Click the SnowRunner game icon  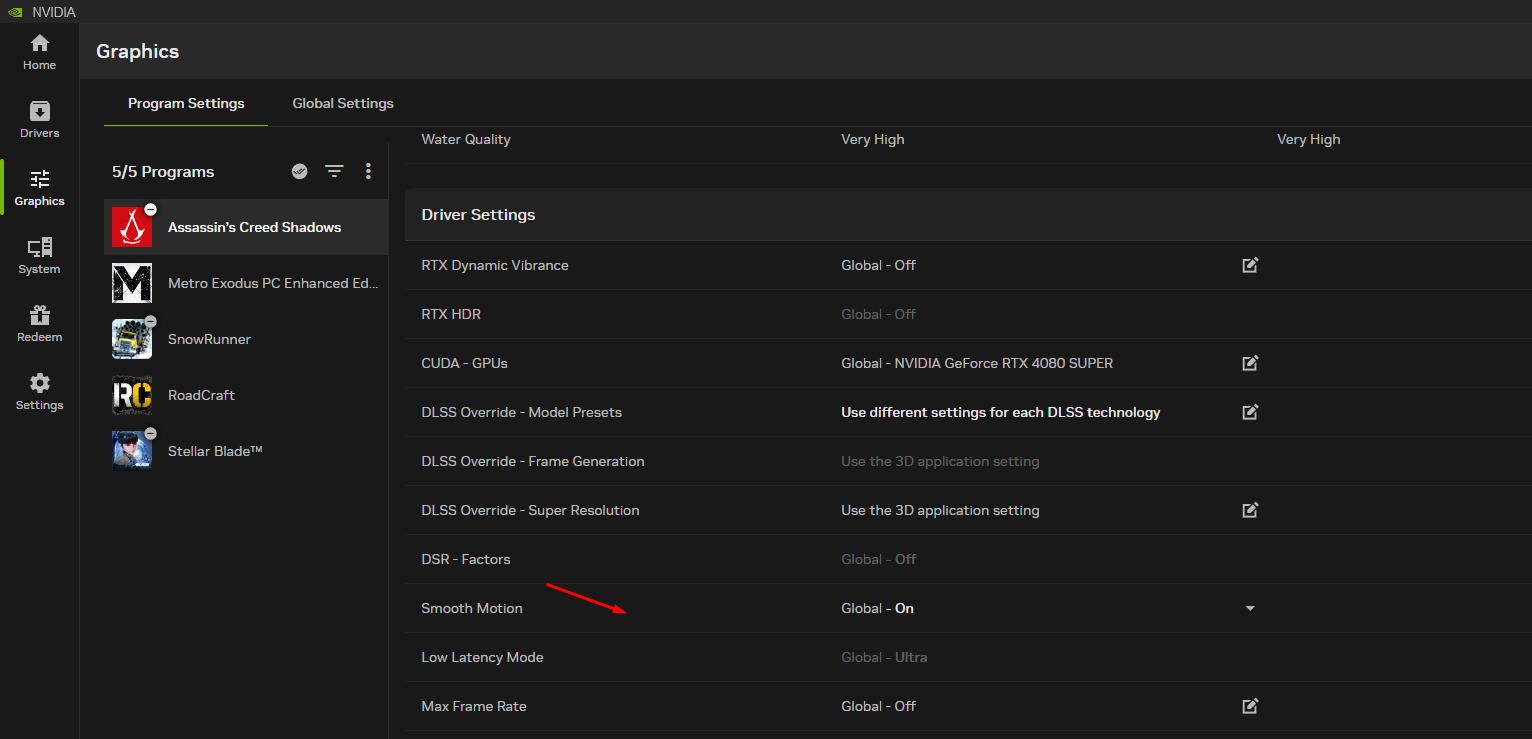[132, 339]
